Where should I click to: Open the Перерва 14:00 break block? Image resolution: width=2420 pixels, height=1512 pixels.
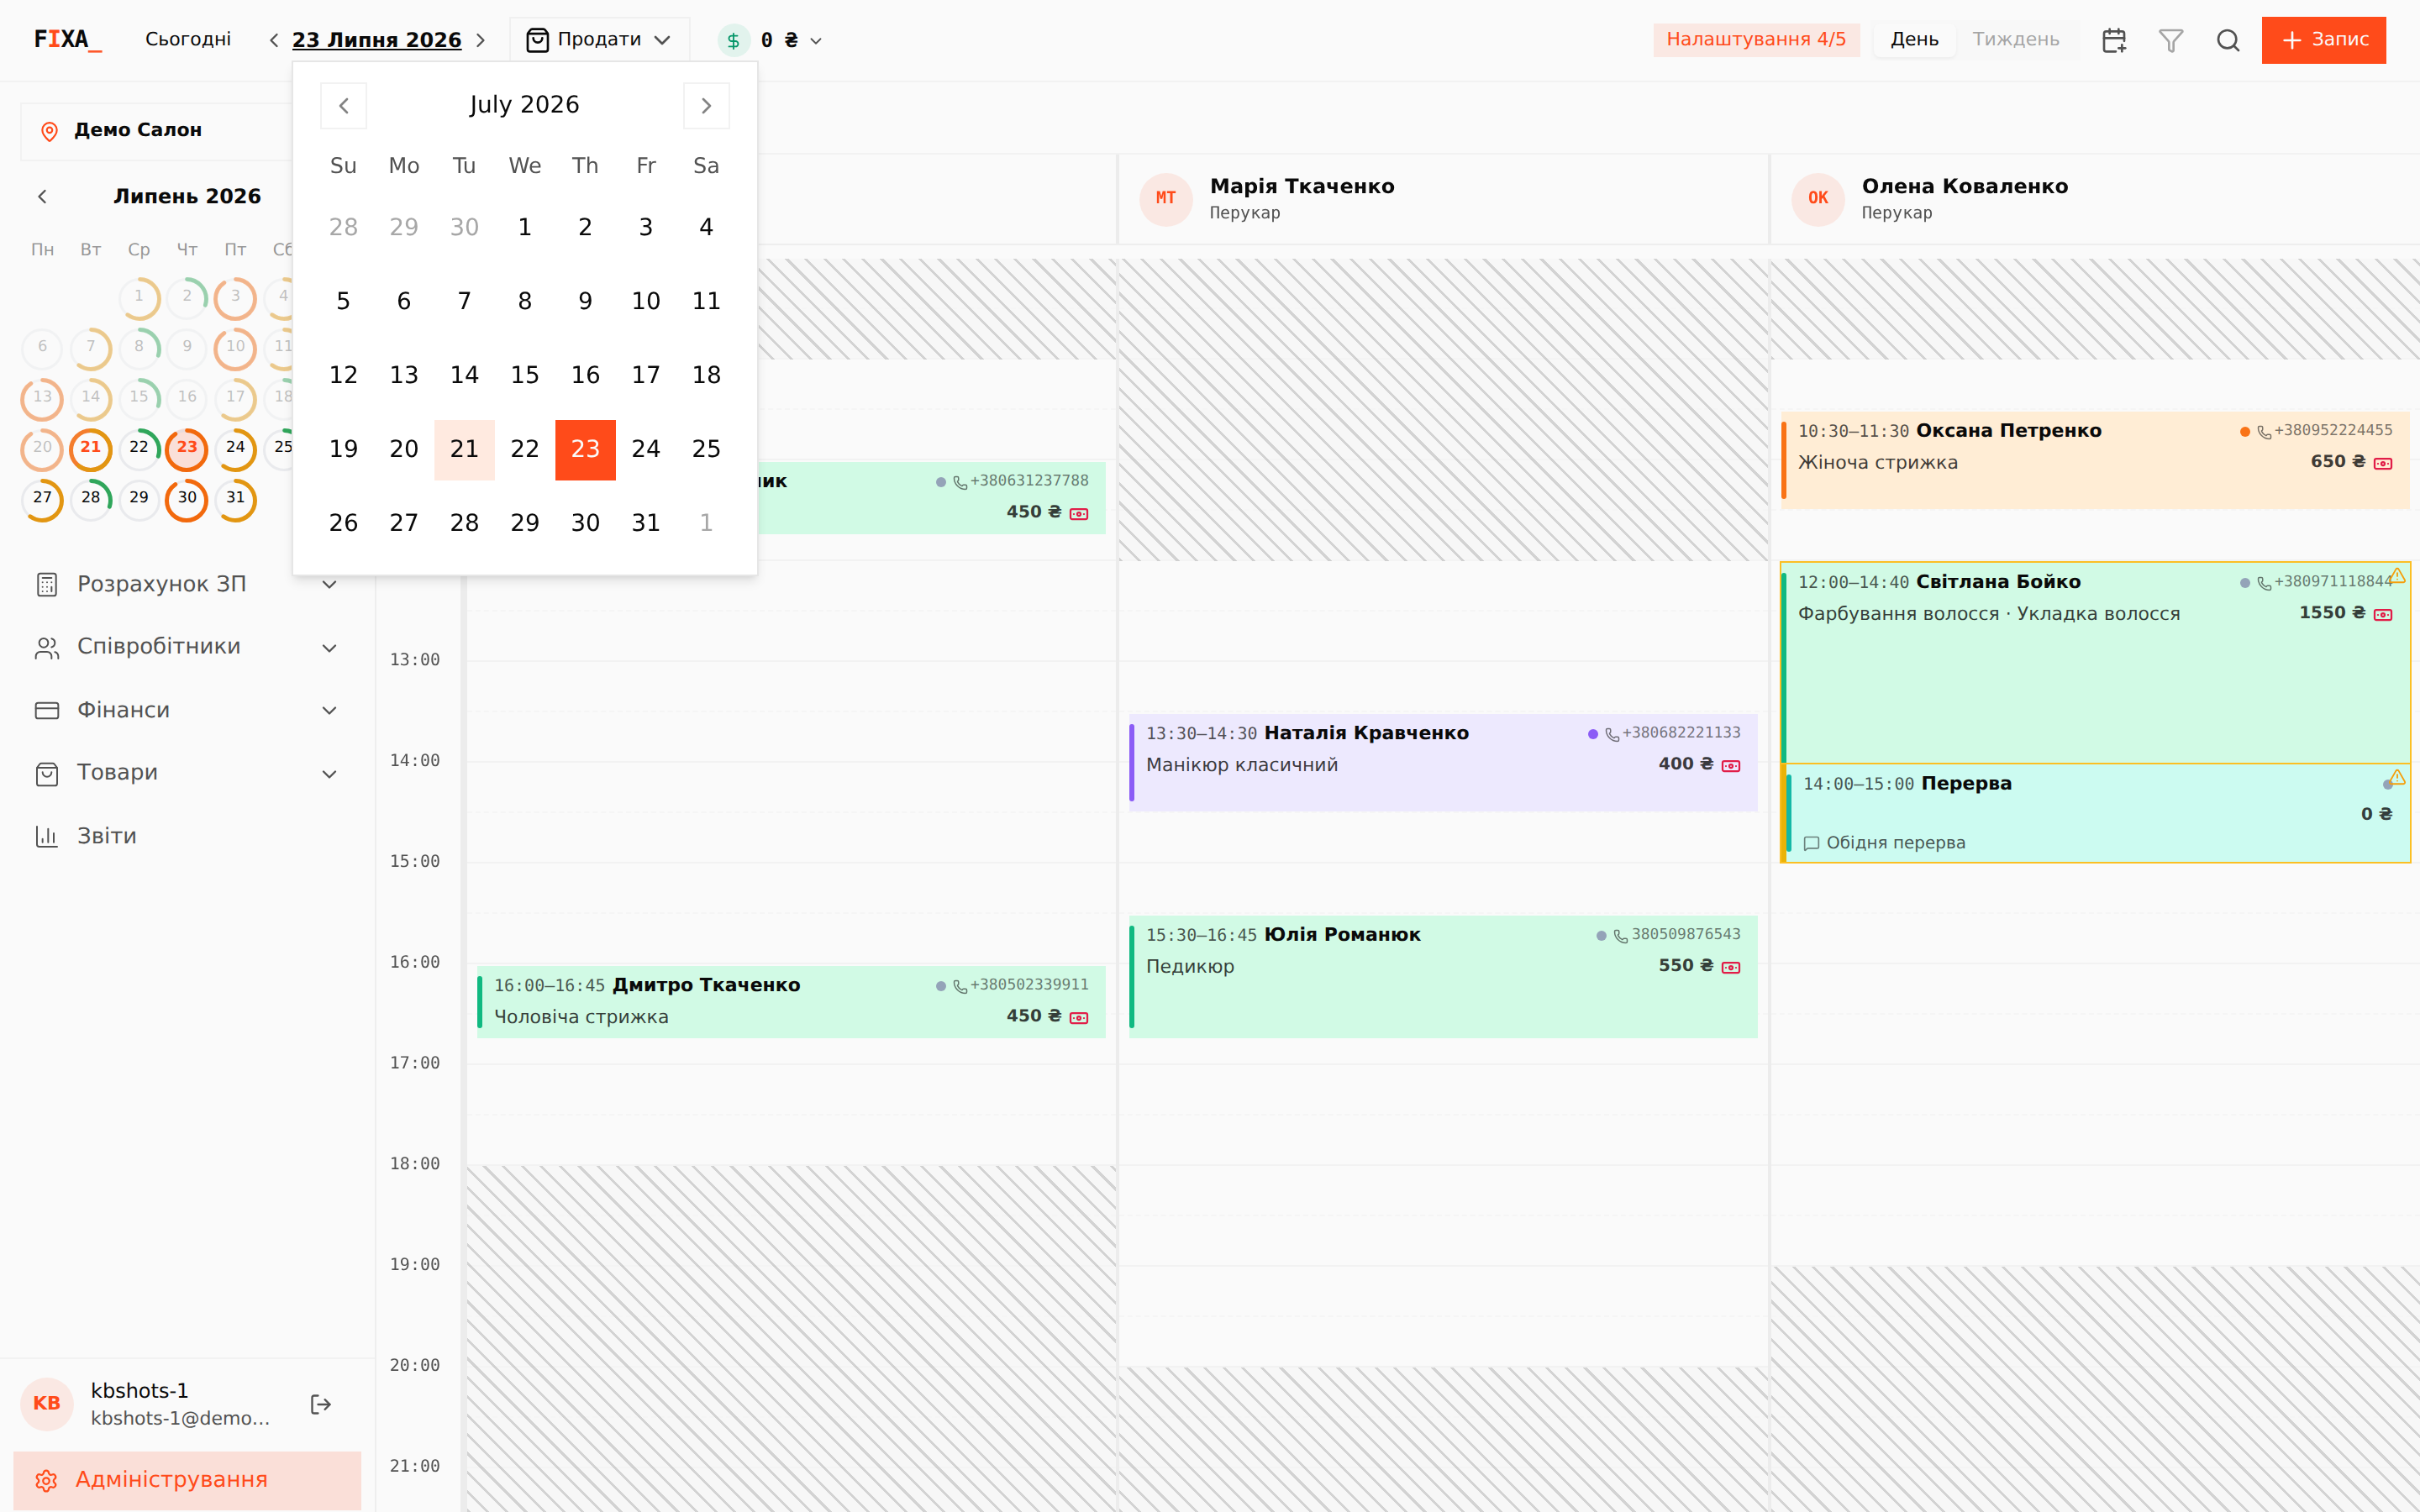coord(2097,813)
